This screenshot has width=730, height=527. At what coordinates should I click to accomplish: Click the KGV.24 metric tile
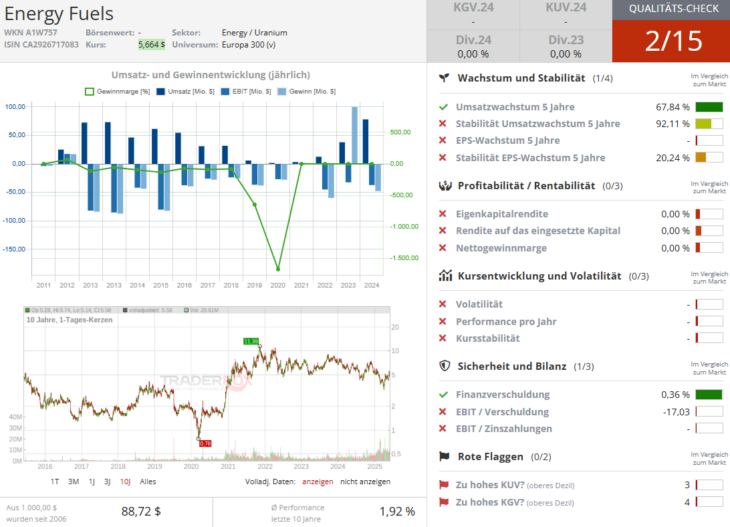pos(473,15)
